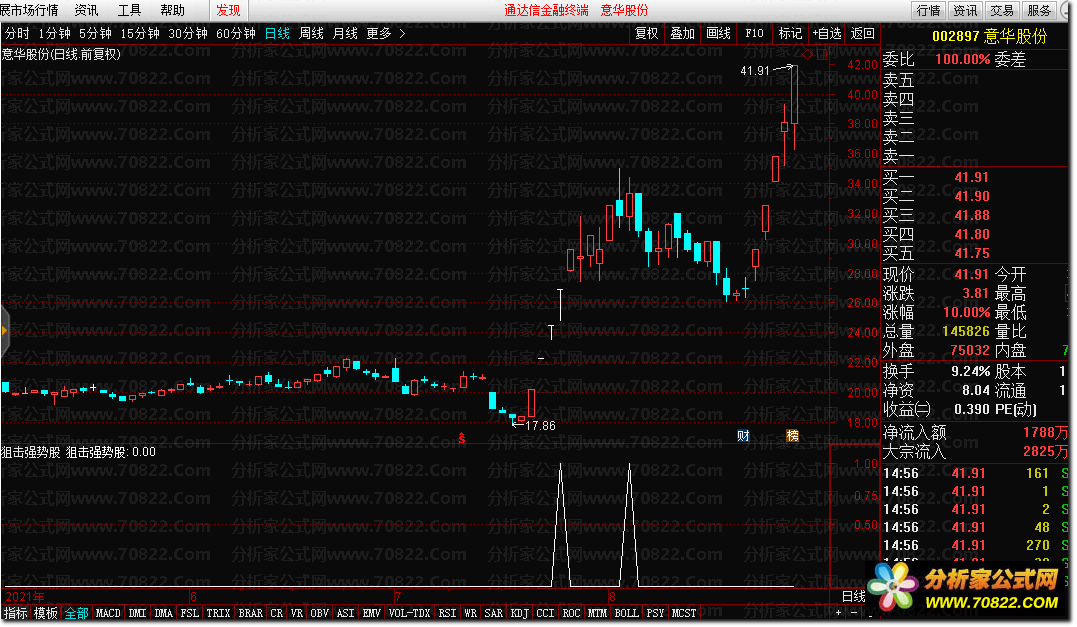Switch to the 1分钟 period
The width and height of the screenshot is (1077, 627).
coord(55,33)
